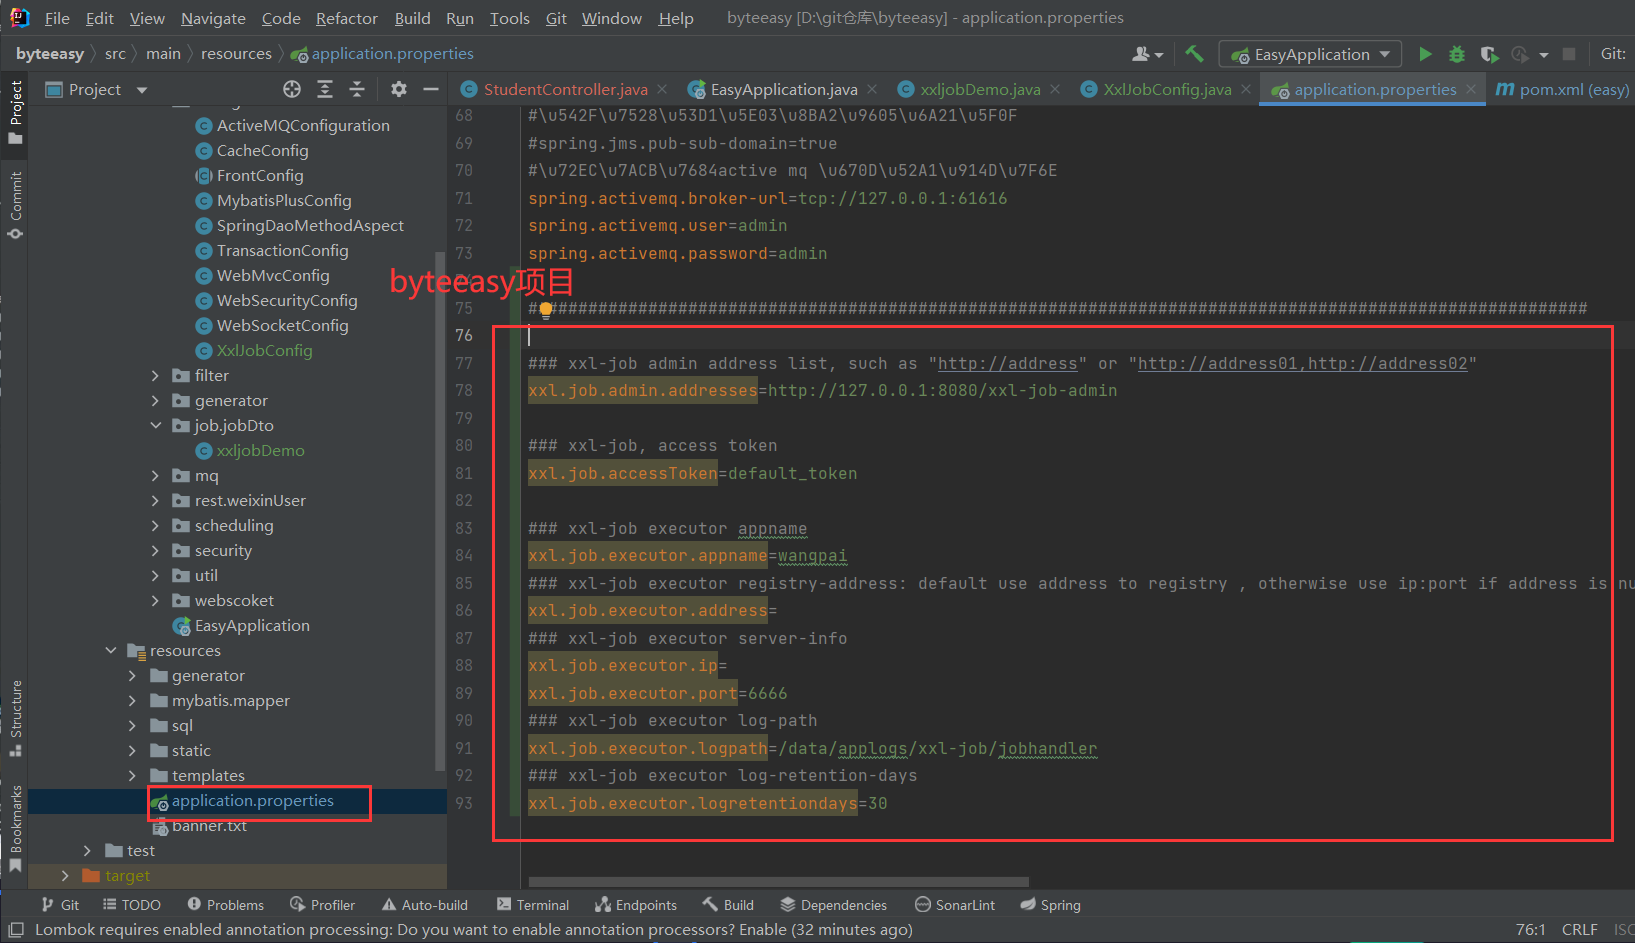Open the Commit tool window
Image resolution: width=1635 pixels, height=943 pixels.
pyautogui.click(x=15, y=205)
